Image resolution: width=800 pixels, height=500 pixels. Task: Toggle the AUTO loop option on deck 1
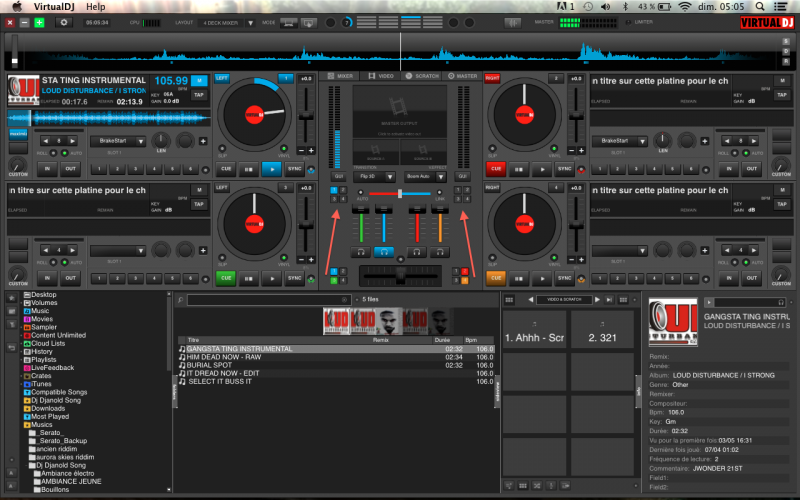[x=64, y=153]
